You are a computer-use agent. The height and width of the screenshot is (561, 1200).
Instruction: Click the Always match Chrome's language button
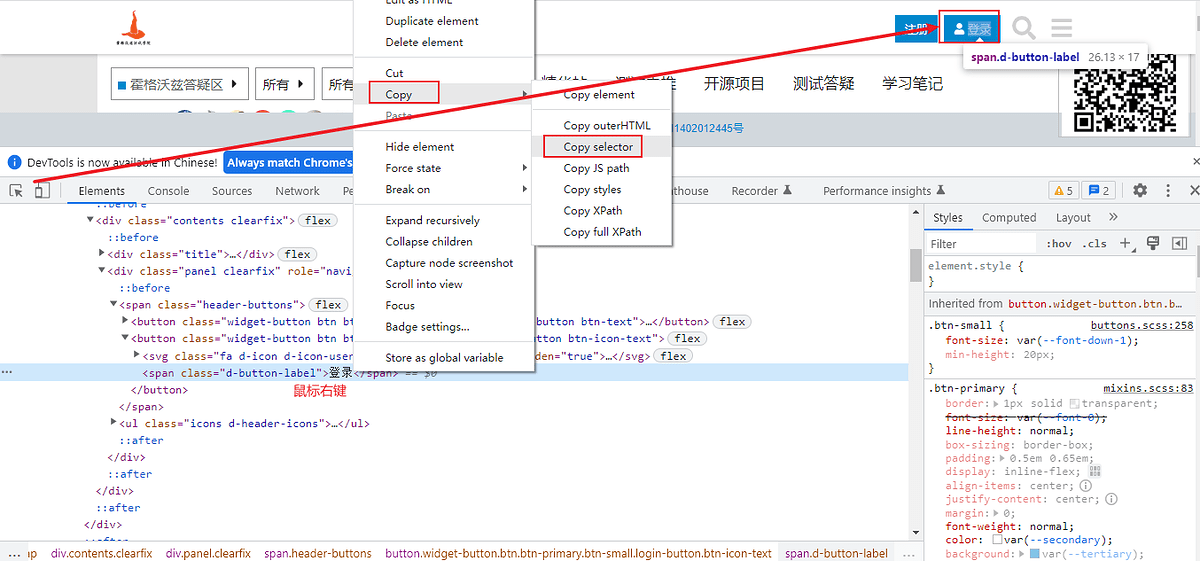click(289, 162)
